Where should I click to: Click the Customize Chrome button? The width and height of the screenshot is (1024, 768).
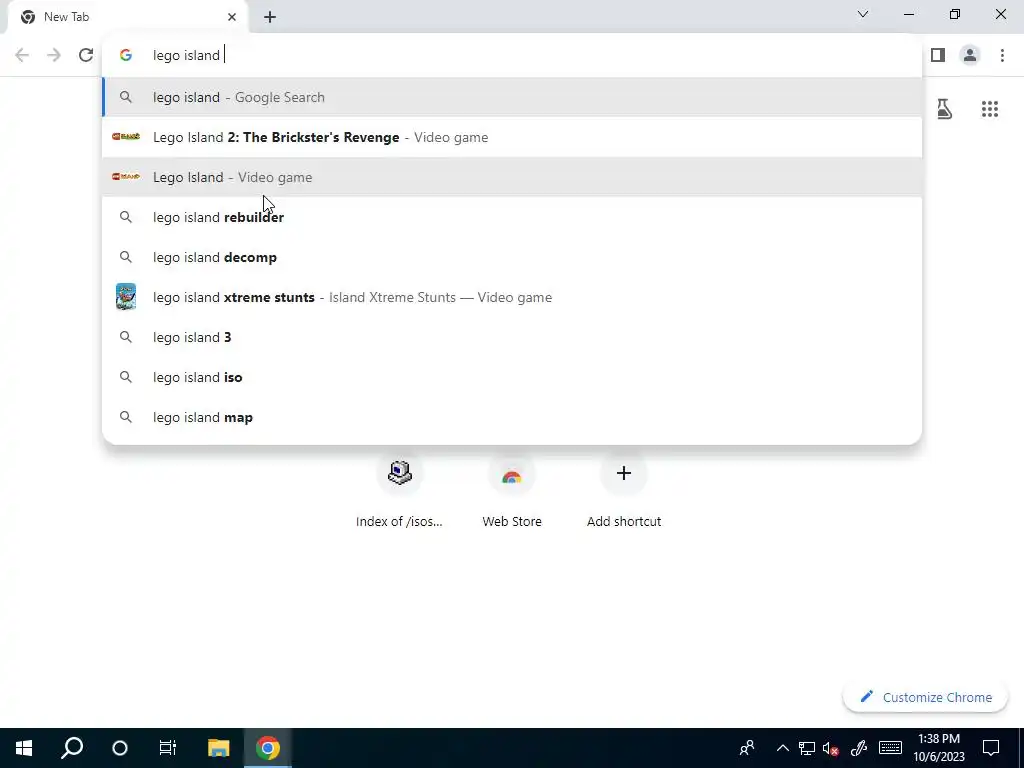(925, 697)
